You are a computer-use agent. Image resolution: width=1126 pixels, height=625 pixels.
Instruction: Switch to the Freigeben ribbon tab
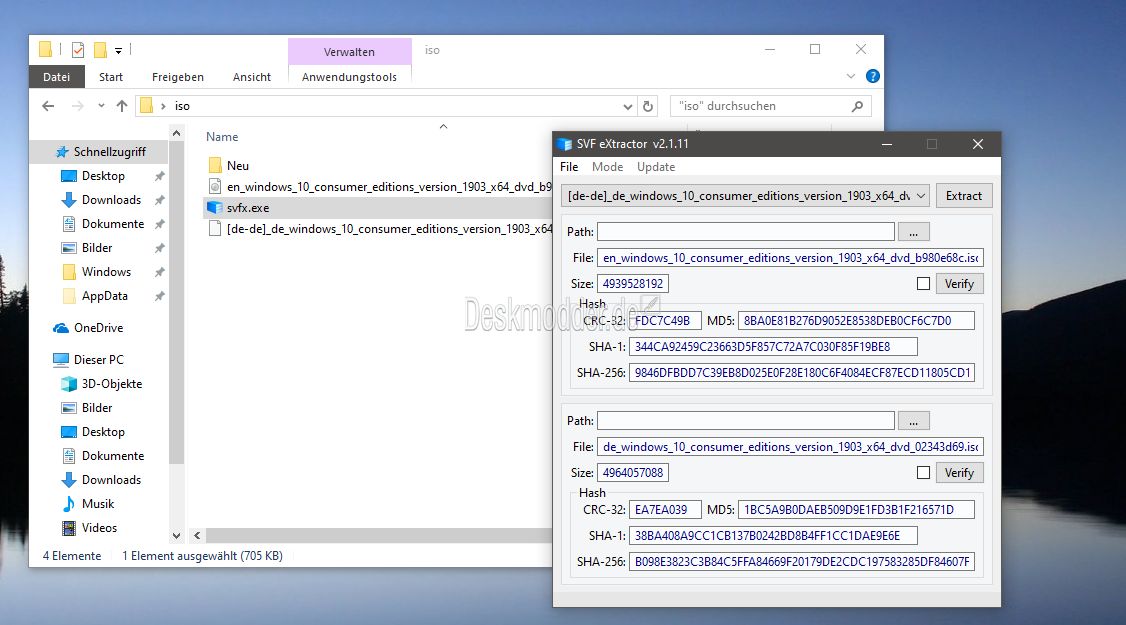coord(178,77)
